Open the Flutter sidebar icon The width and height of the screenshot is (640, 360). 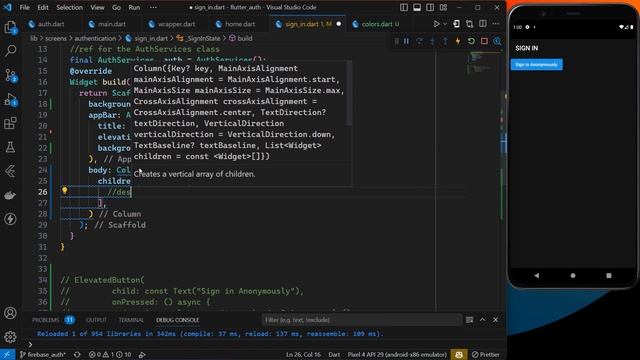click(10, 171)
